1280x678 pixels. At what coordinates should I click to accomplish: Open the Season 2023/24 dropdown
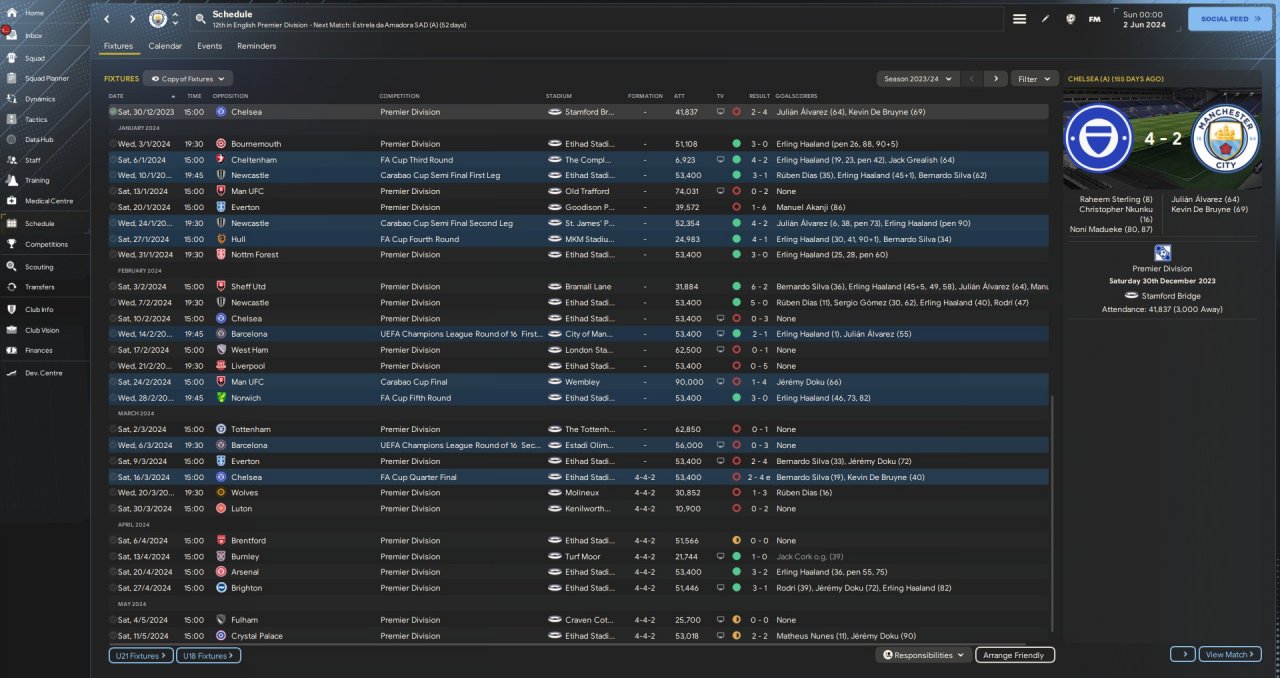point(916,78)
